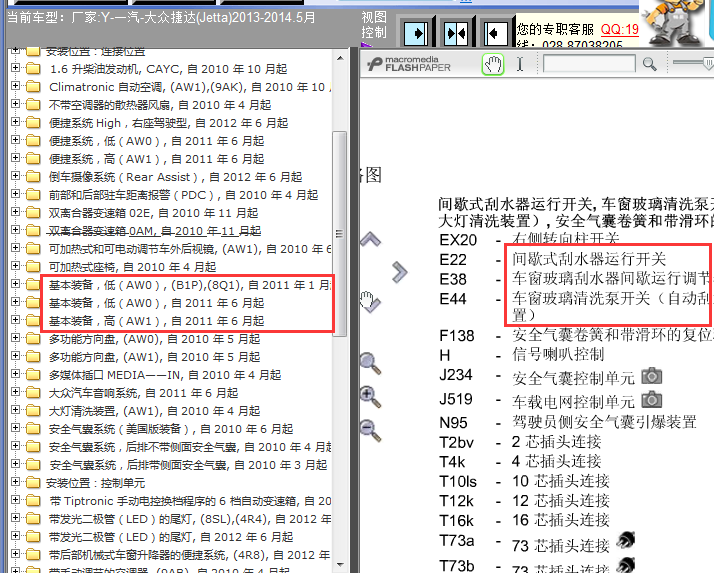Screen dimensions: 714x573
Task: Select 安全气囊系统（美国版装备）tree item
Action: [171, 429]
